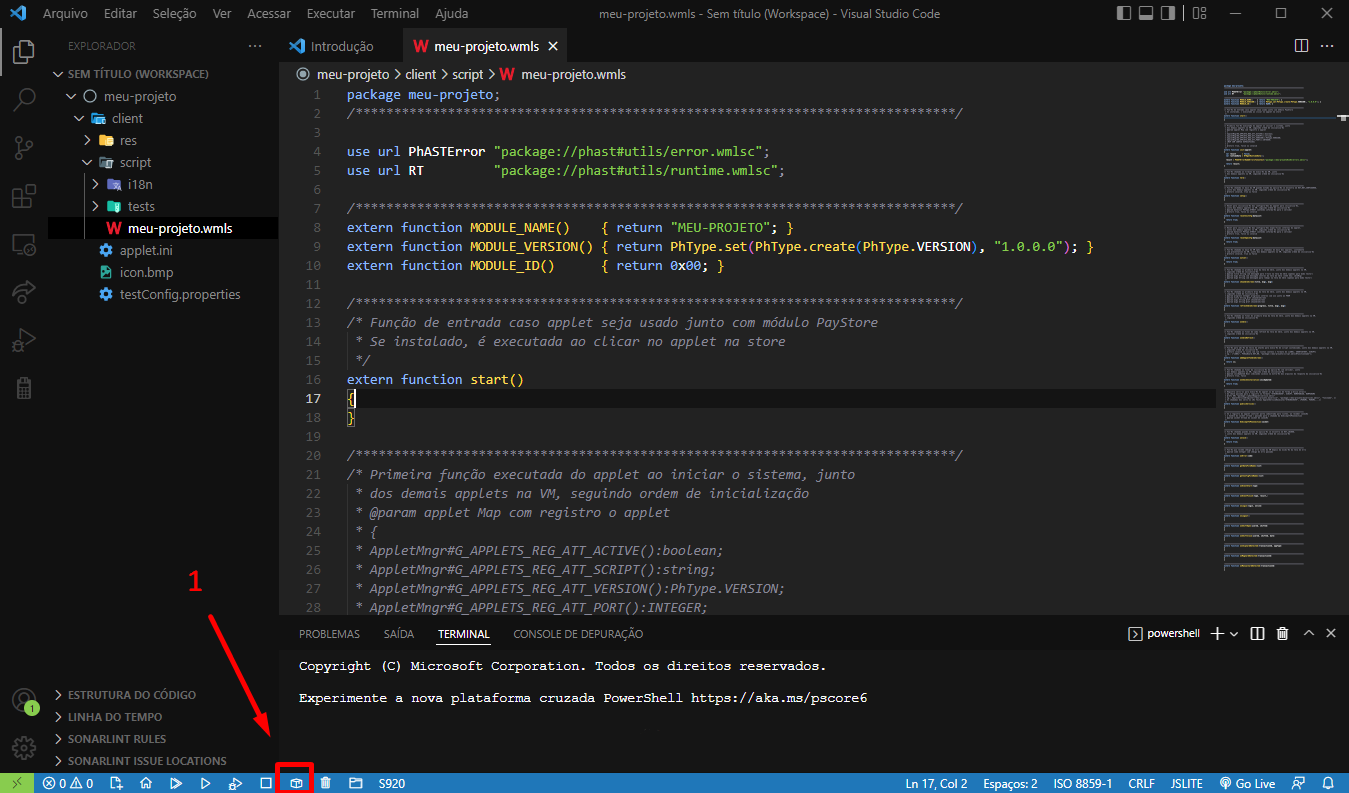The width and height of the screenshot is (1349, 793).
Task: Select the Extensions icon in the activity bar
Action: click(x=22, y=196)
